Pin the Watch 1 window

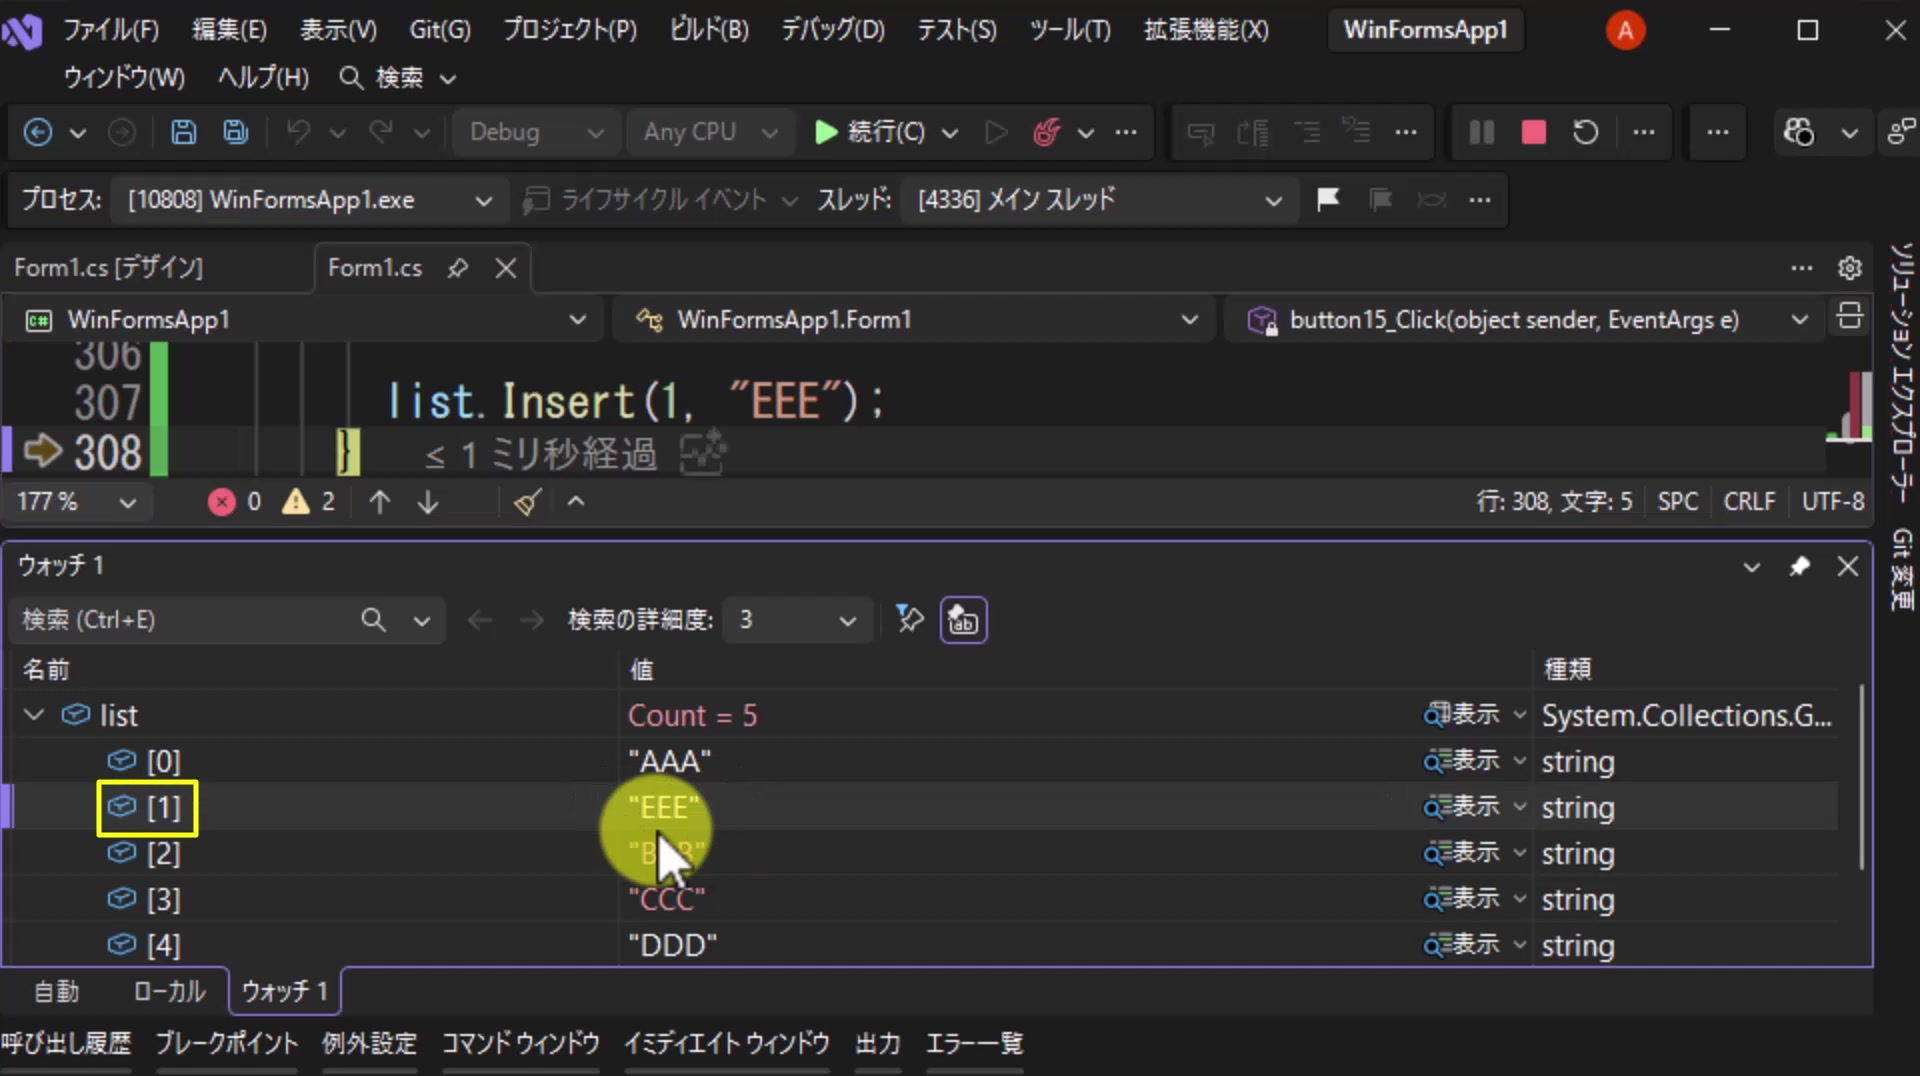click(x=1800, y=567)
